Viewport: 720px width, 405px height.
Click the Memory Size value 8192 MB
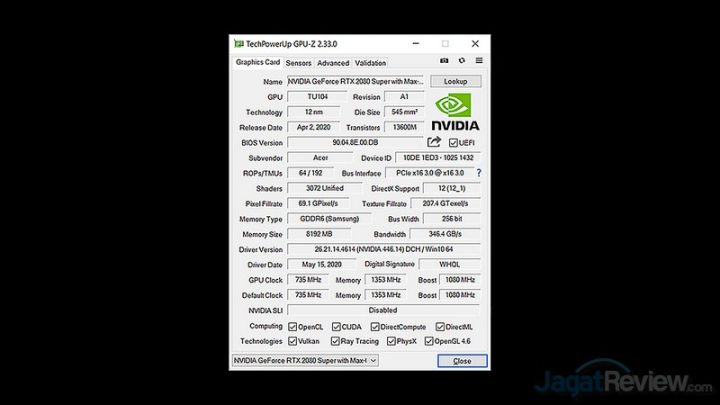coord(319,234)
